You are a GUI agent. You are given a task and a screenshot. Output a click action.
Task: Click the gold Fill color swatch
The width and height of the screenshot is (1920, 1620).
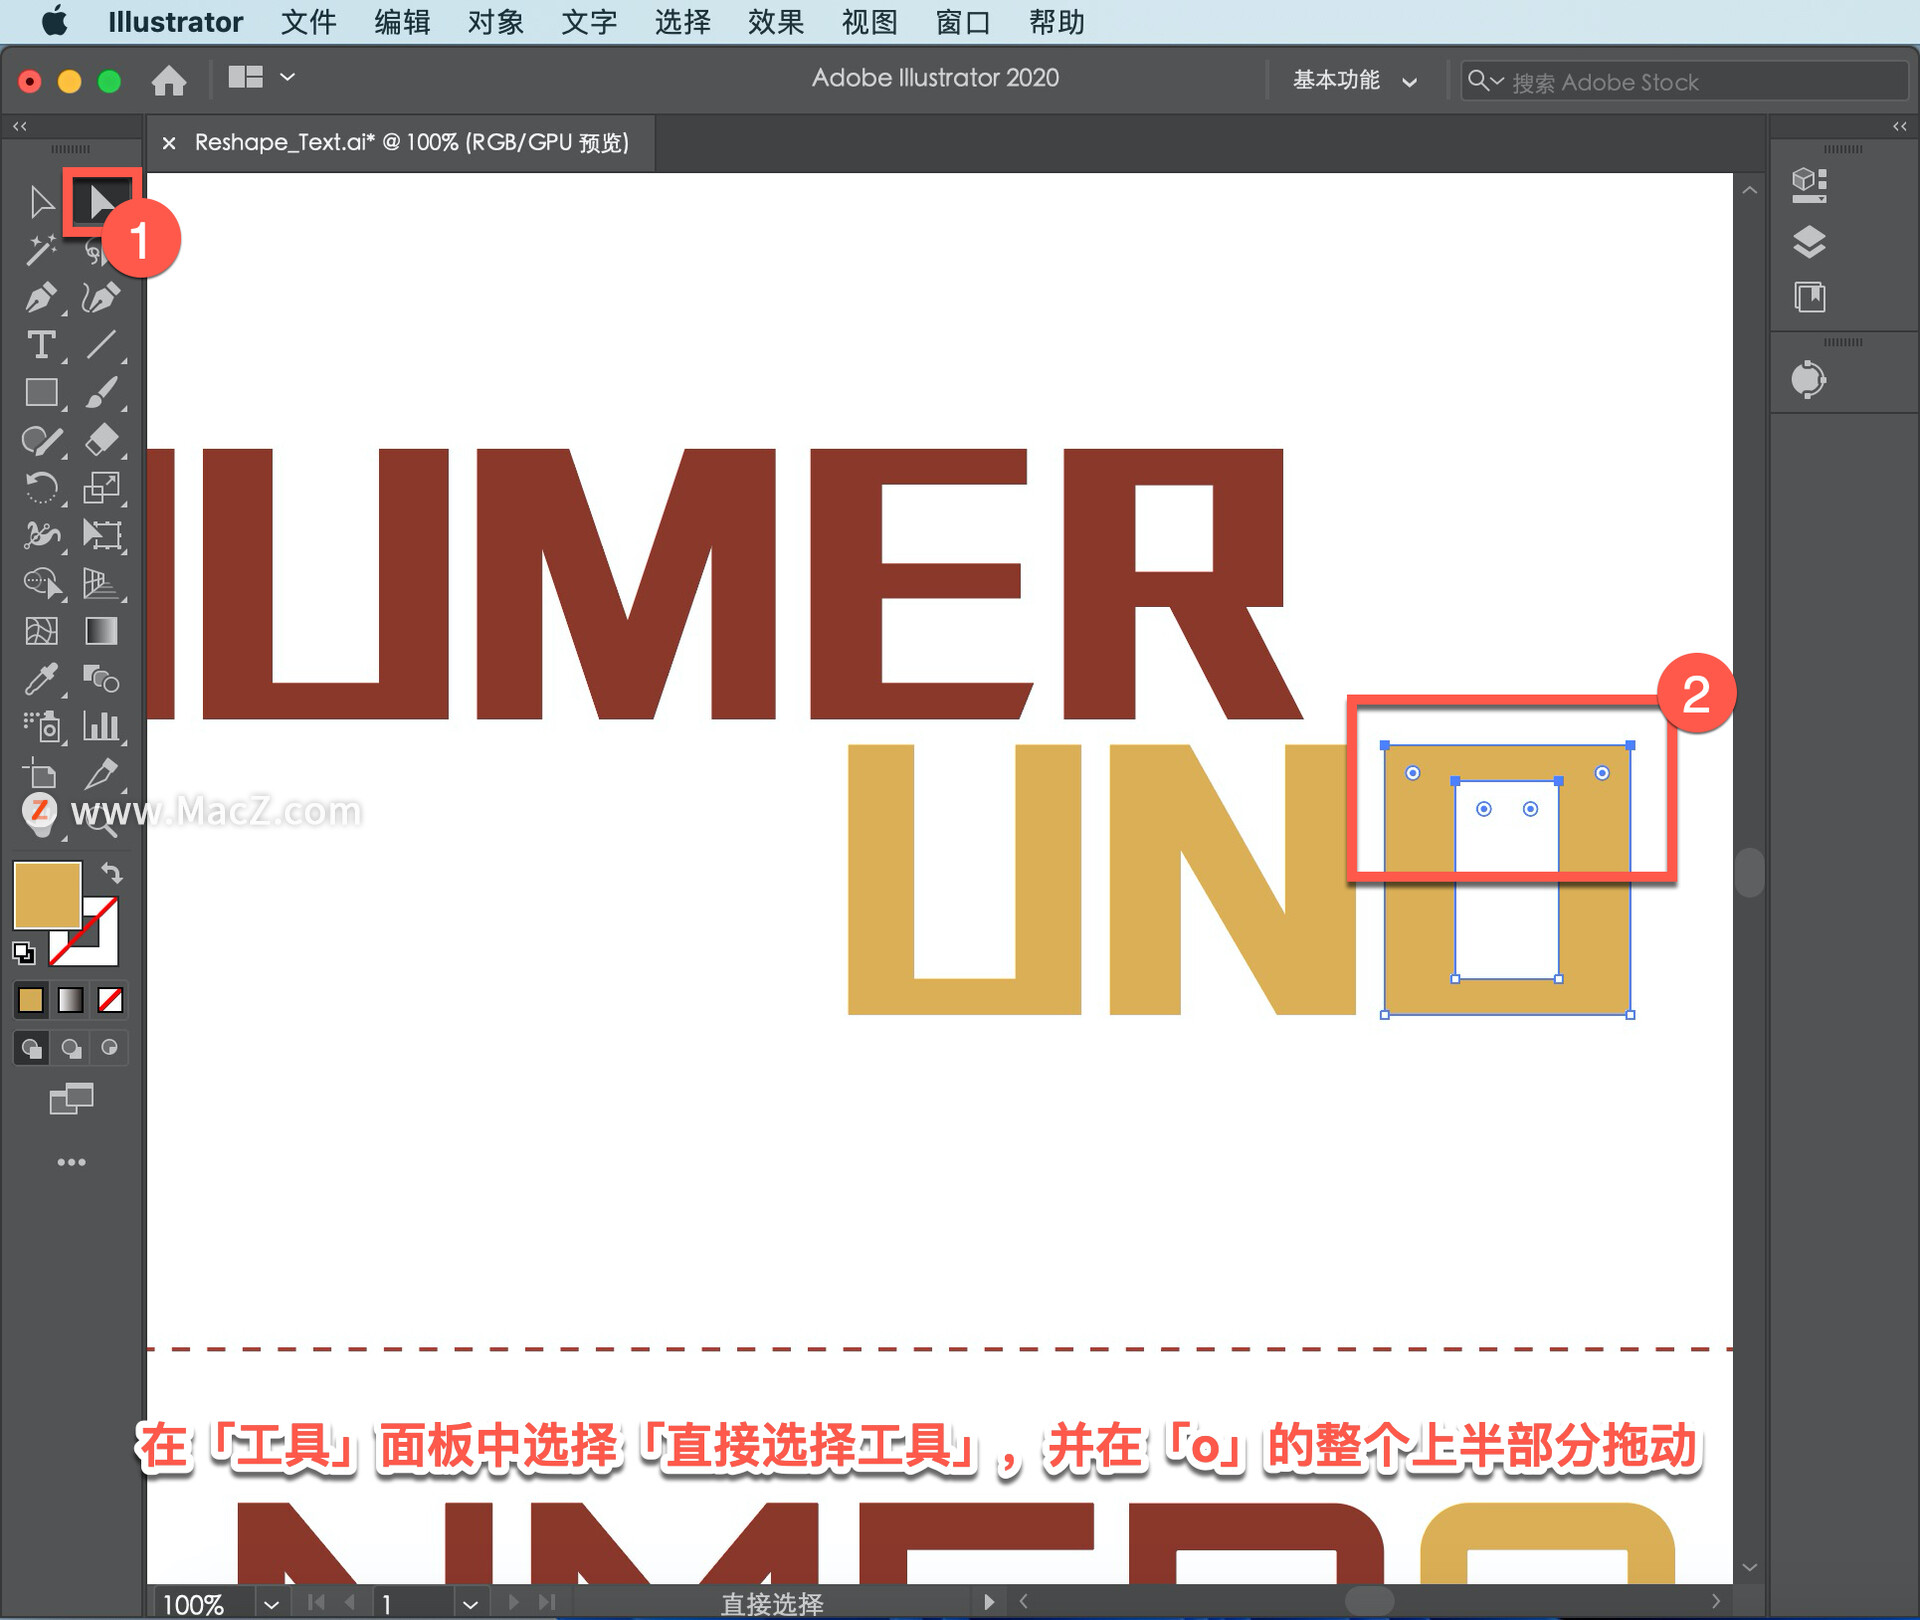[46, 895]
